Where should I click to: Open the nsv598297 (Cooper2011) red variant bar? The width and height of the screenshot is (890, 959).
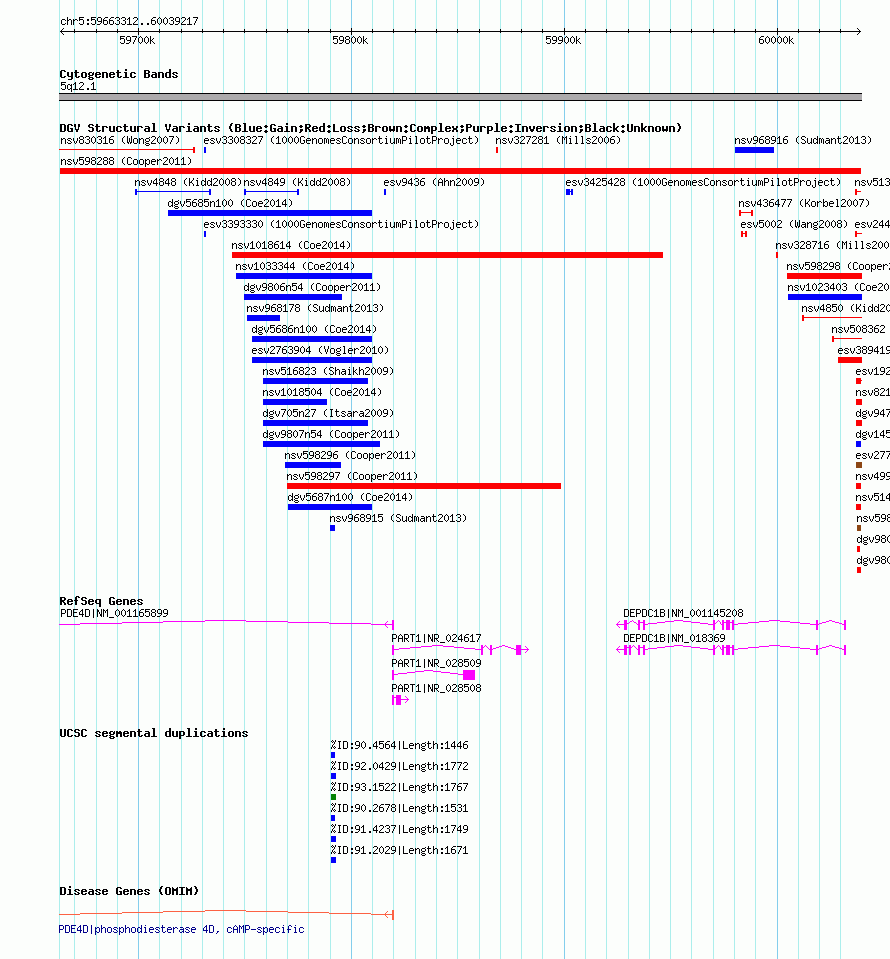[x=424, y=486]
